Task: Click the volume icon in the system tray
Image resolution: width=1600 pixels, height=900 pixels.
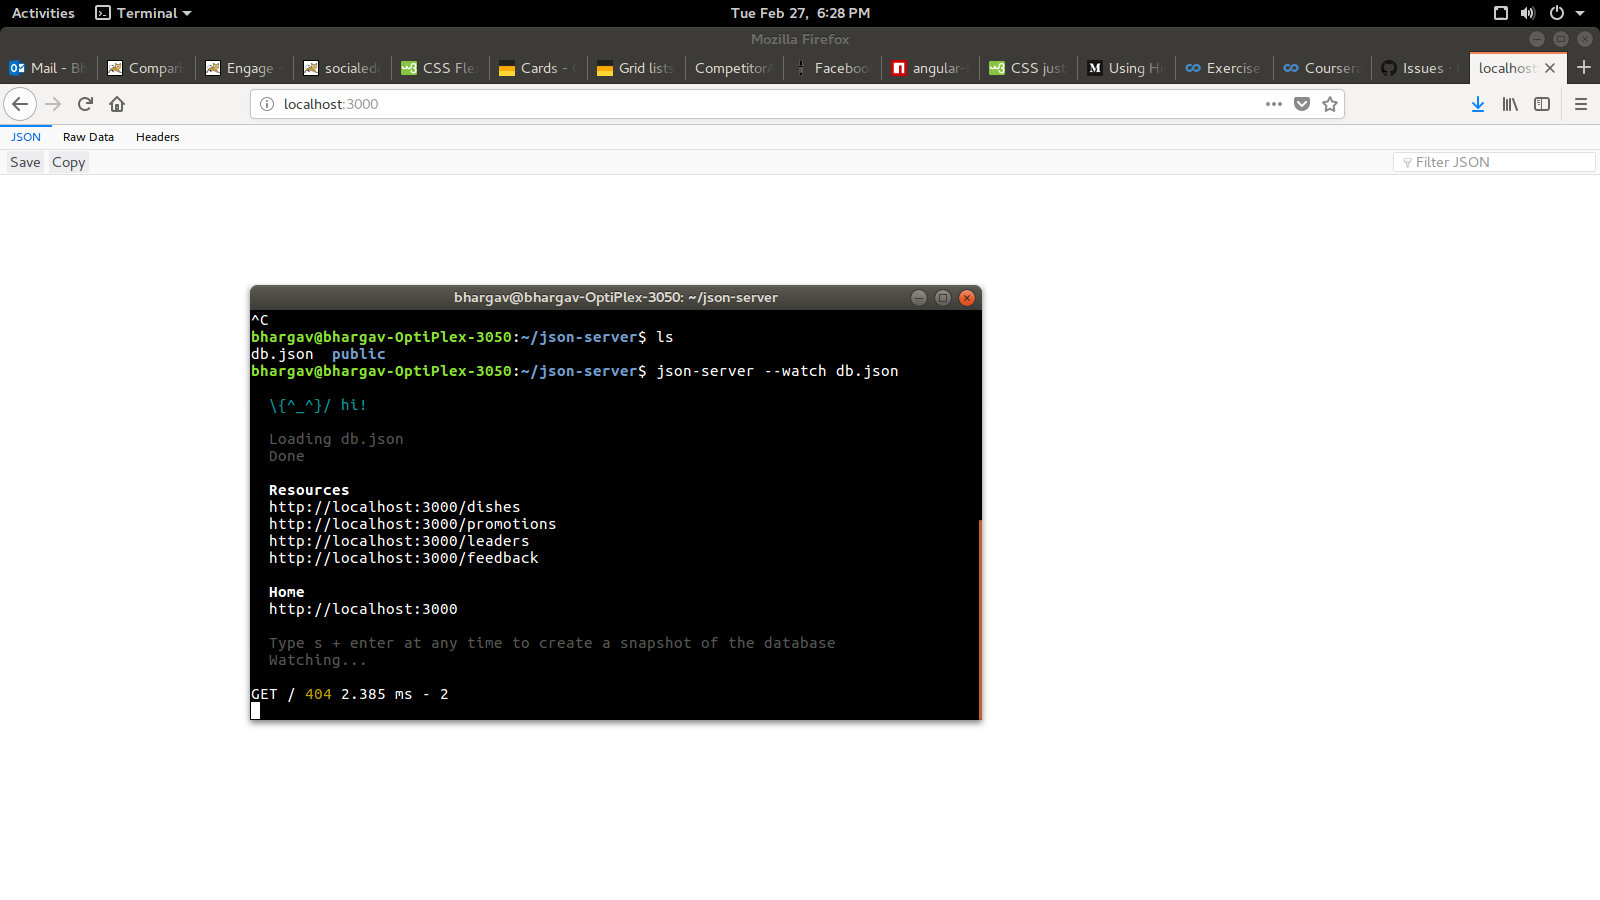Action: 1527,13
